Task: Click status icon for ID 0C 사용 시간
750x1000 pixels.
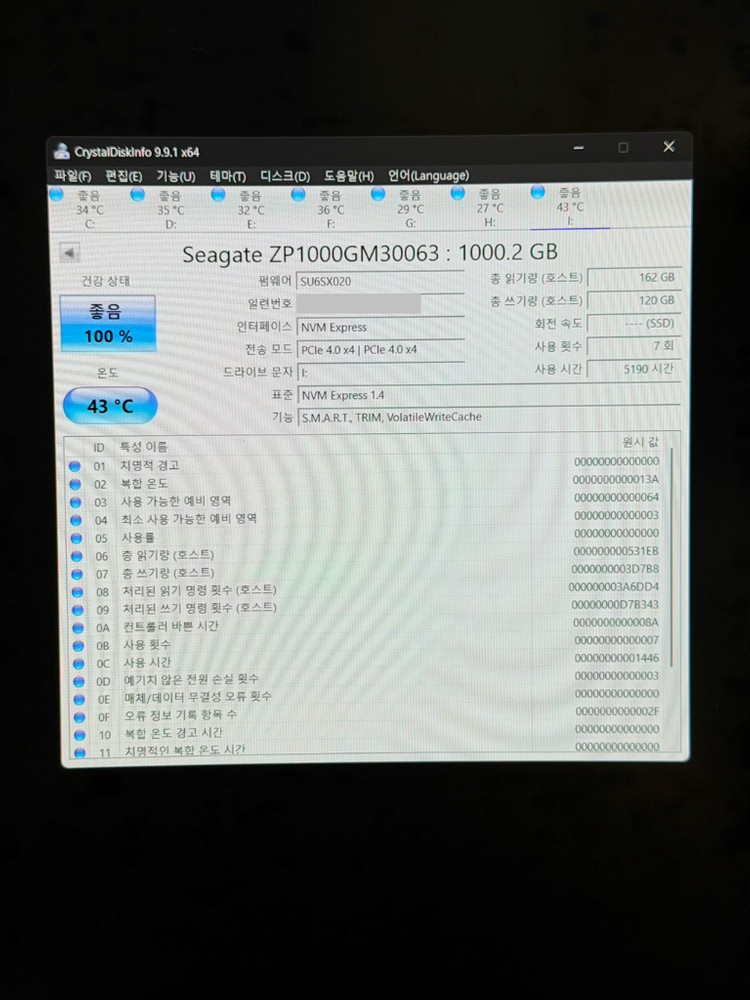Action: (78, 663)
